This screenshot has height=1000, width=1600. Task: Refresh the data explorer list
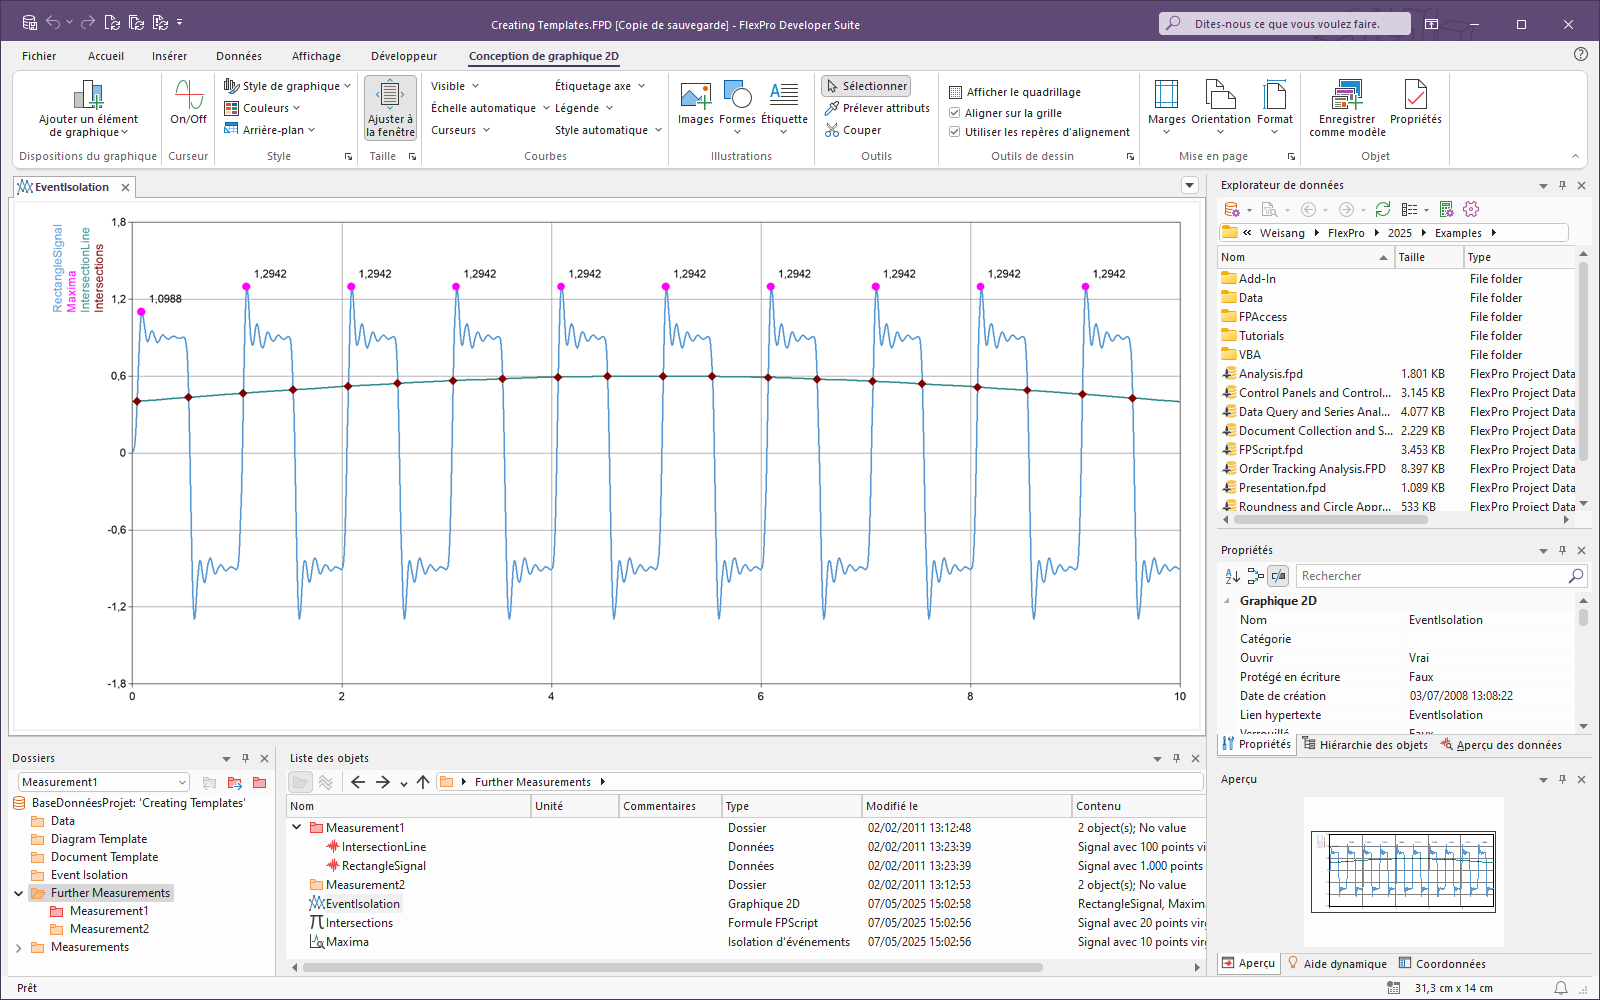point(1382,209)
